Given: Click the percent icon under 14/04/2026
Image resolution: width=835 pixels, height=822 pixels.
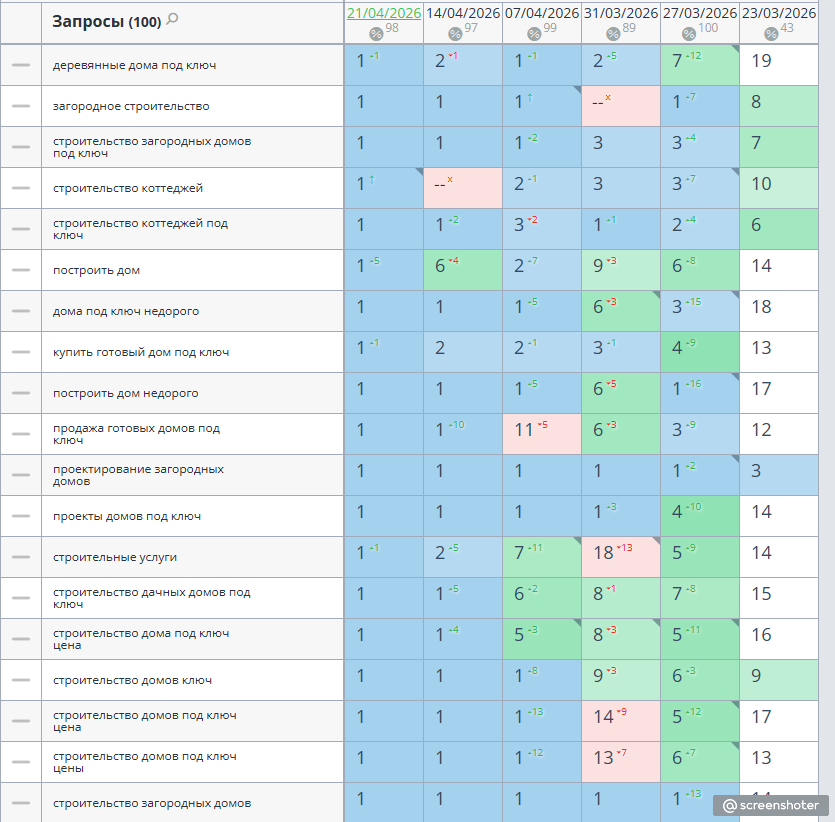Looking at the screenshot, I should pos(455,34).
